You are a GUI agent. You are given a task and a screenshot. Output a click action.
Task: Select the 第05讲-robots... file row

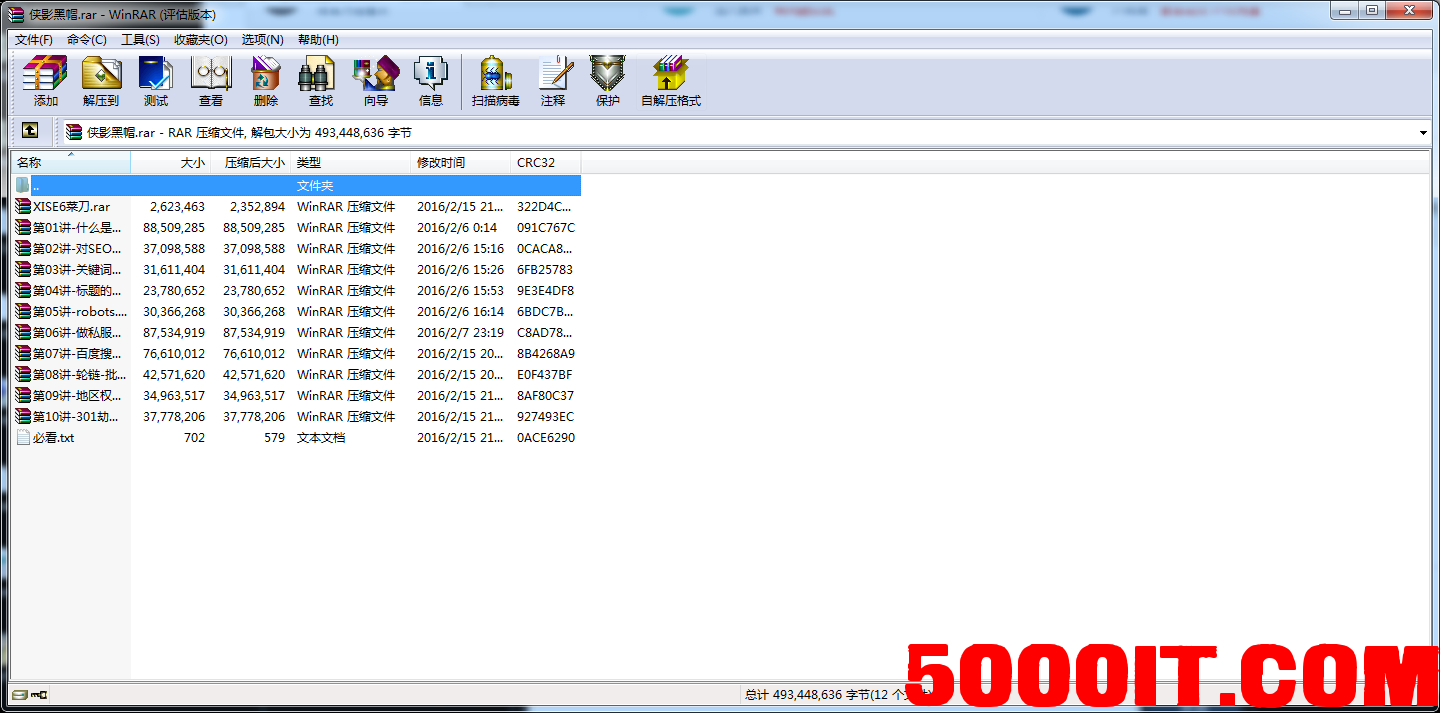pyautogui.click(x=297, y=312)
